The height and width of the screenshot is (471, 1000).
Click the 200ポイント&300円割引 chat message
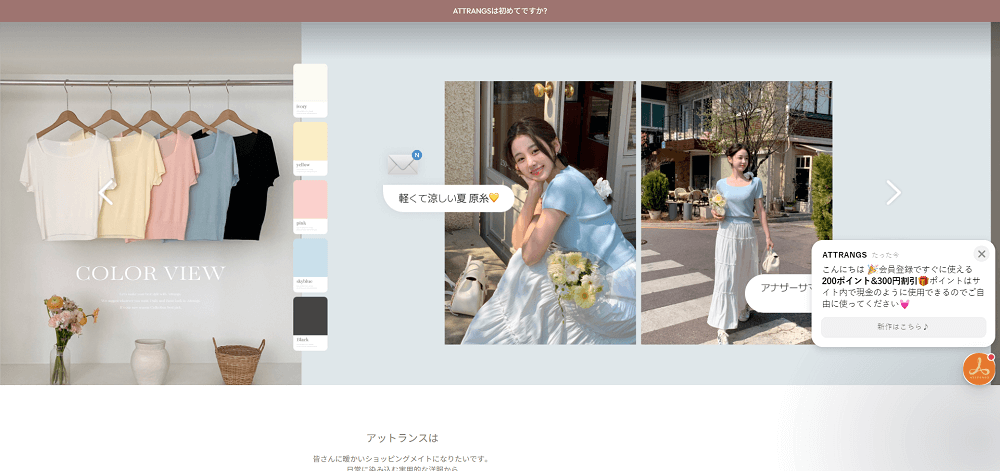[x=903, y=287]
